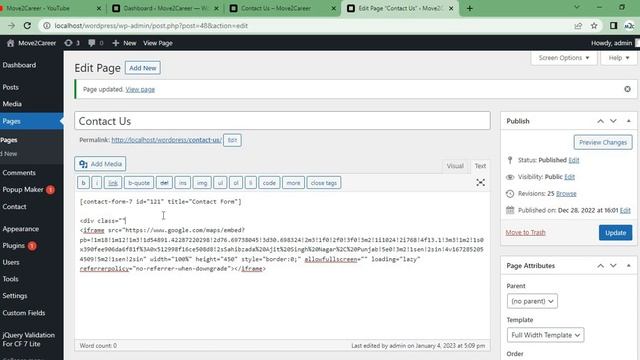Click the ins quicktag button
Image resolution: width=640 pixels, height=360 pixels.
(182, 183)
